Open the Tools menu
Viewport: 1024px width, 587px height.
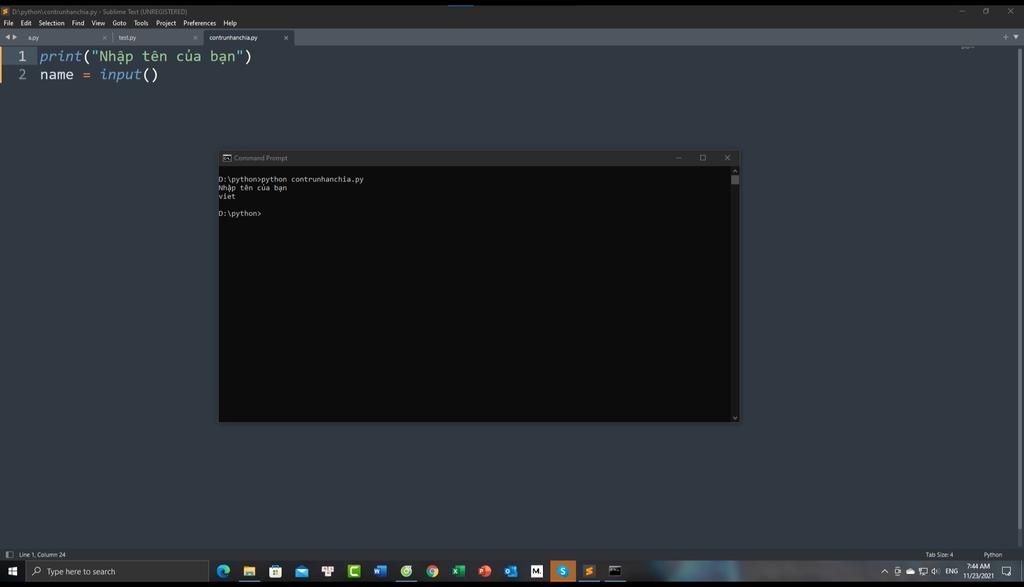click(x=141, y=23)
